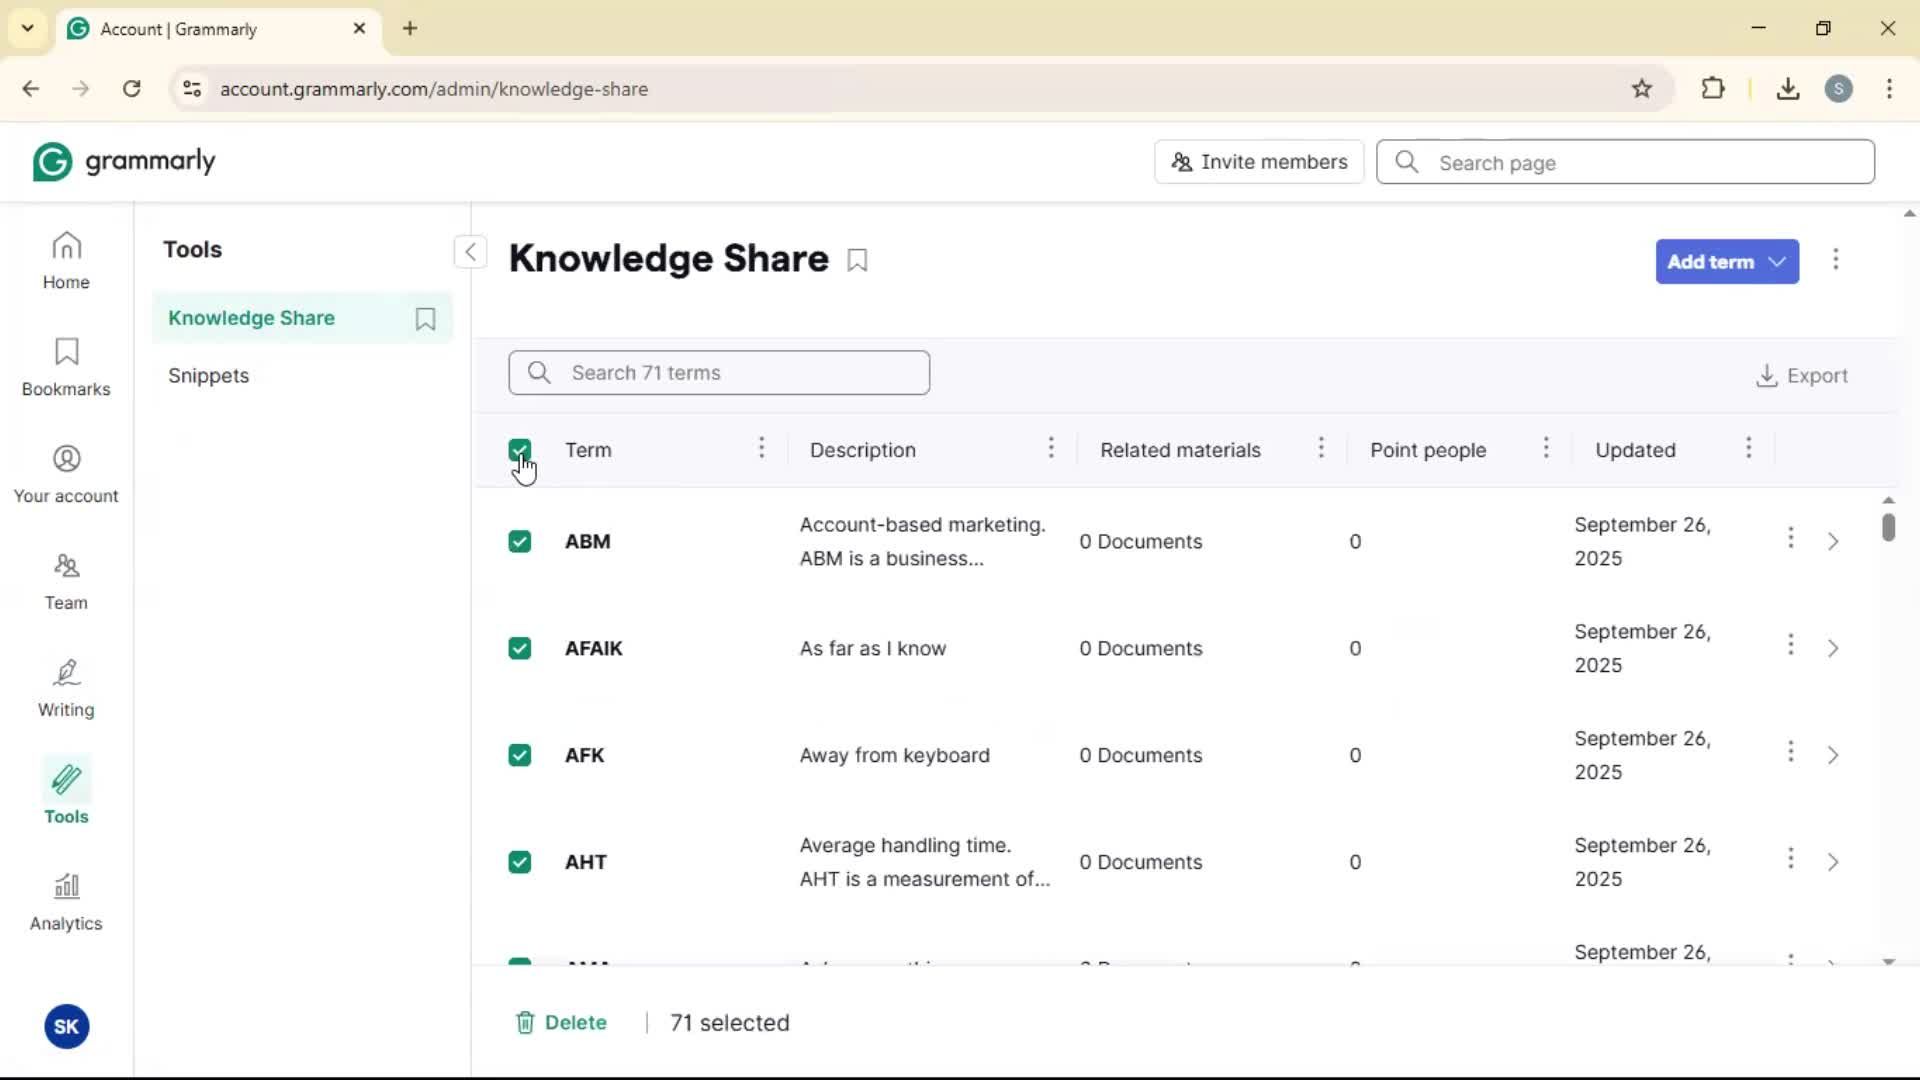Collapse the Tools side panel
The width and height of the screenshot is (1920, 1080).
470,251
